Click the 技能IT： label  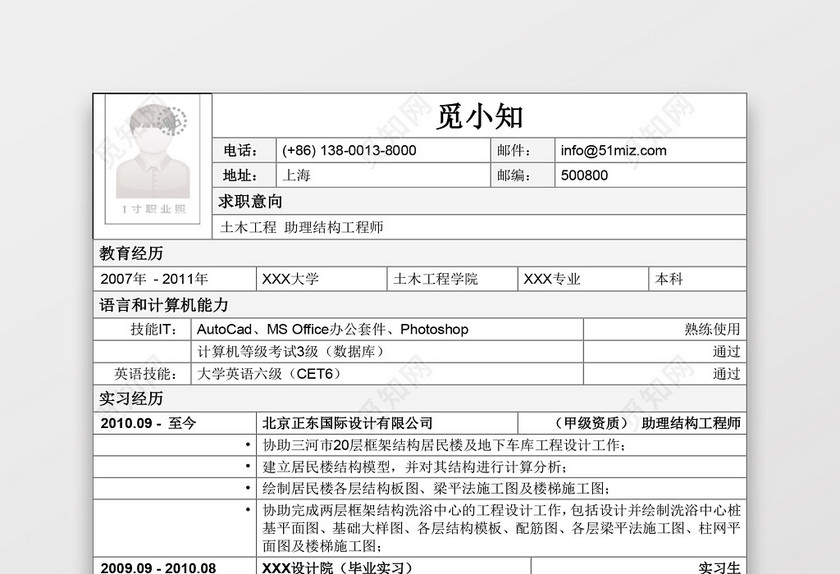[154, 329]
